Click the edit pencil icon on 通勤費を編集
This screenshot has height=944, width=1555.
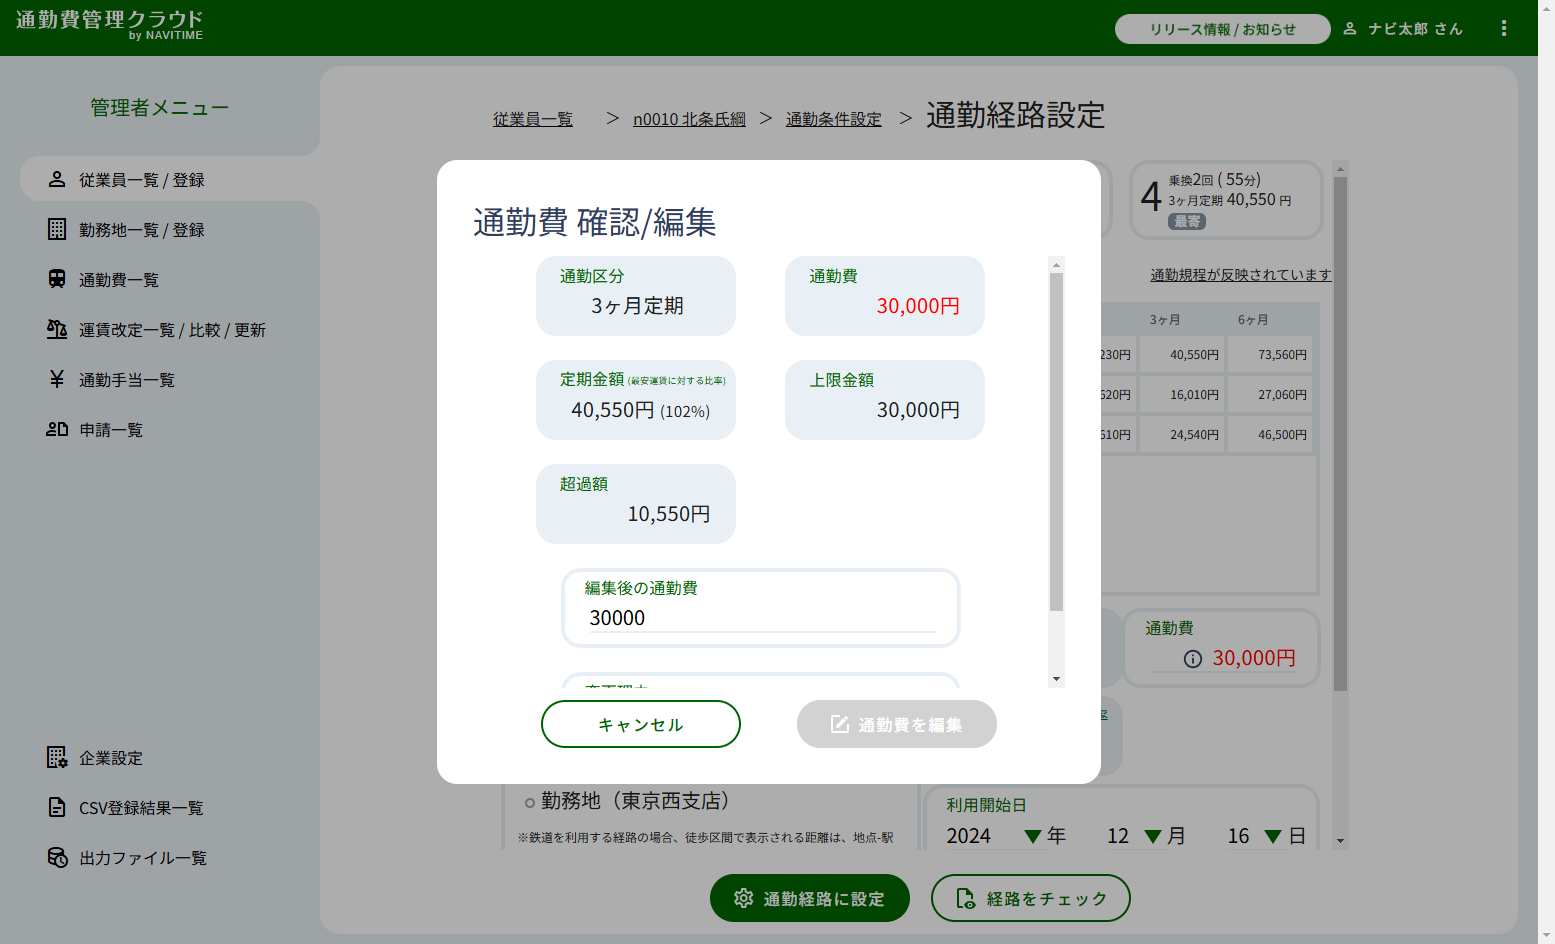pyautogui.click(x=840, y=724)
